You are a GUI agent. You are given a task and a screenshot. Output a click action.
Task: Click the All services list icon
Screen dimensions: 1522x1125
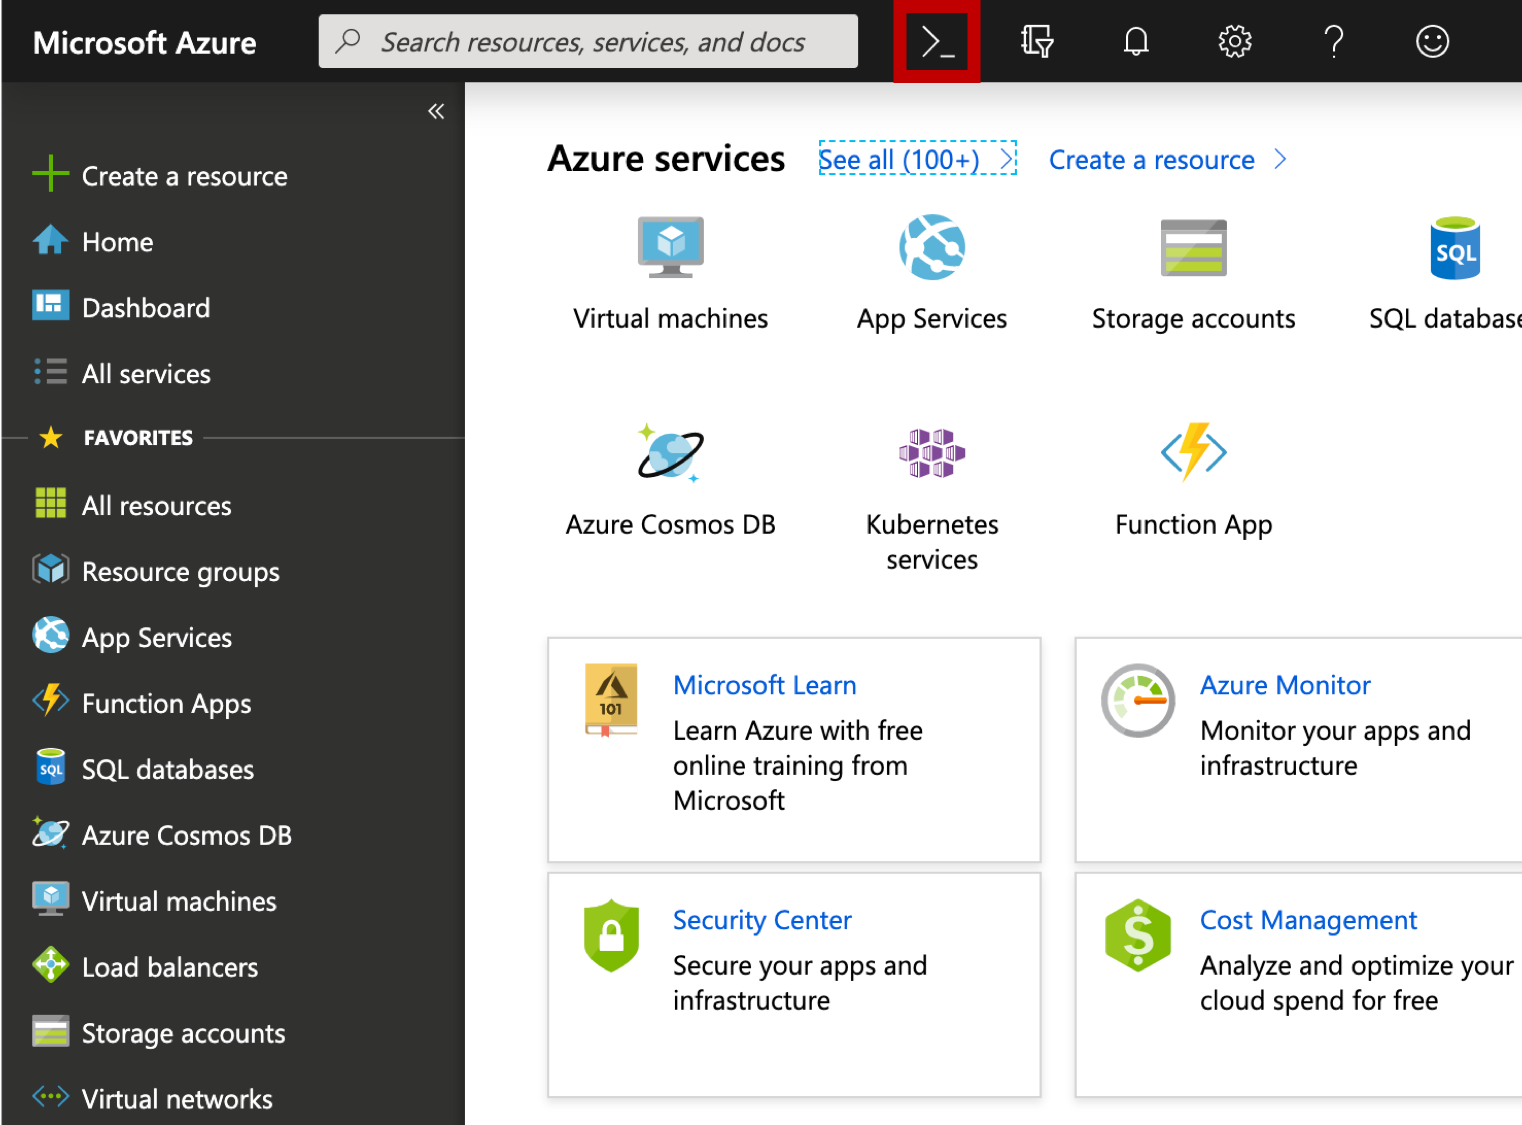[50, 371]
